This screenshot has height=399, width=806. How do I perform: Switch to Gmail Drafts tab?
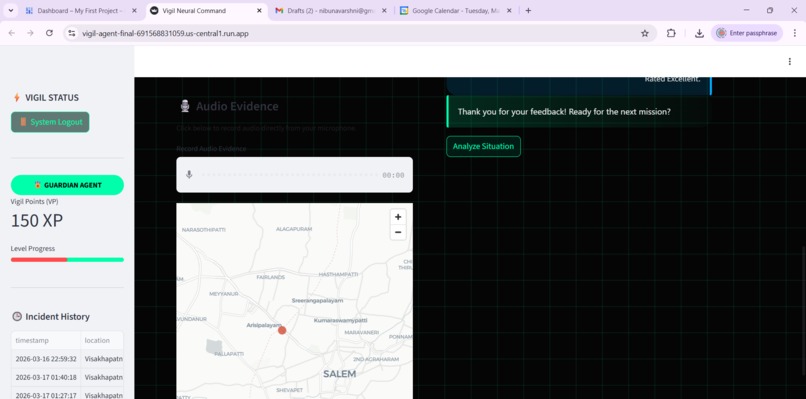[331, 10]
